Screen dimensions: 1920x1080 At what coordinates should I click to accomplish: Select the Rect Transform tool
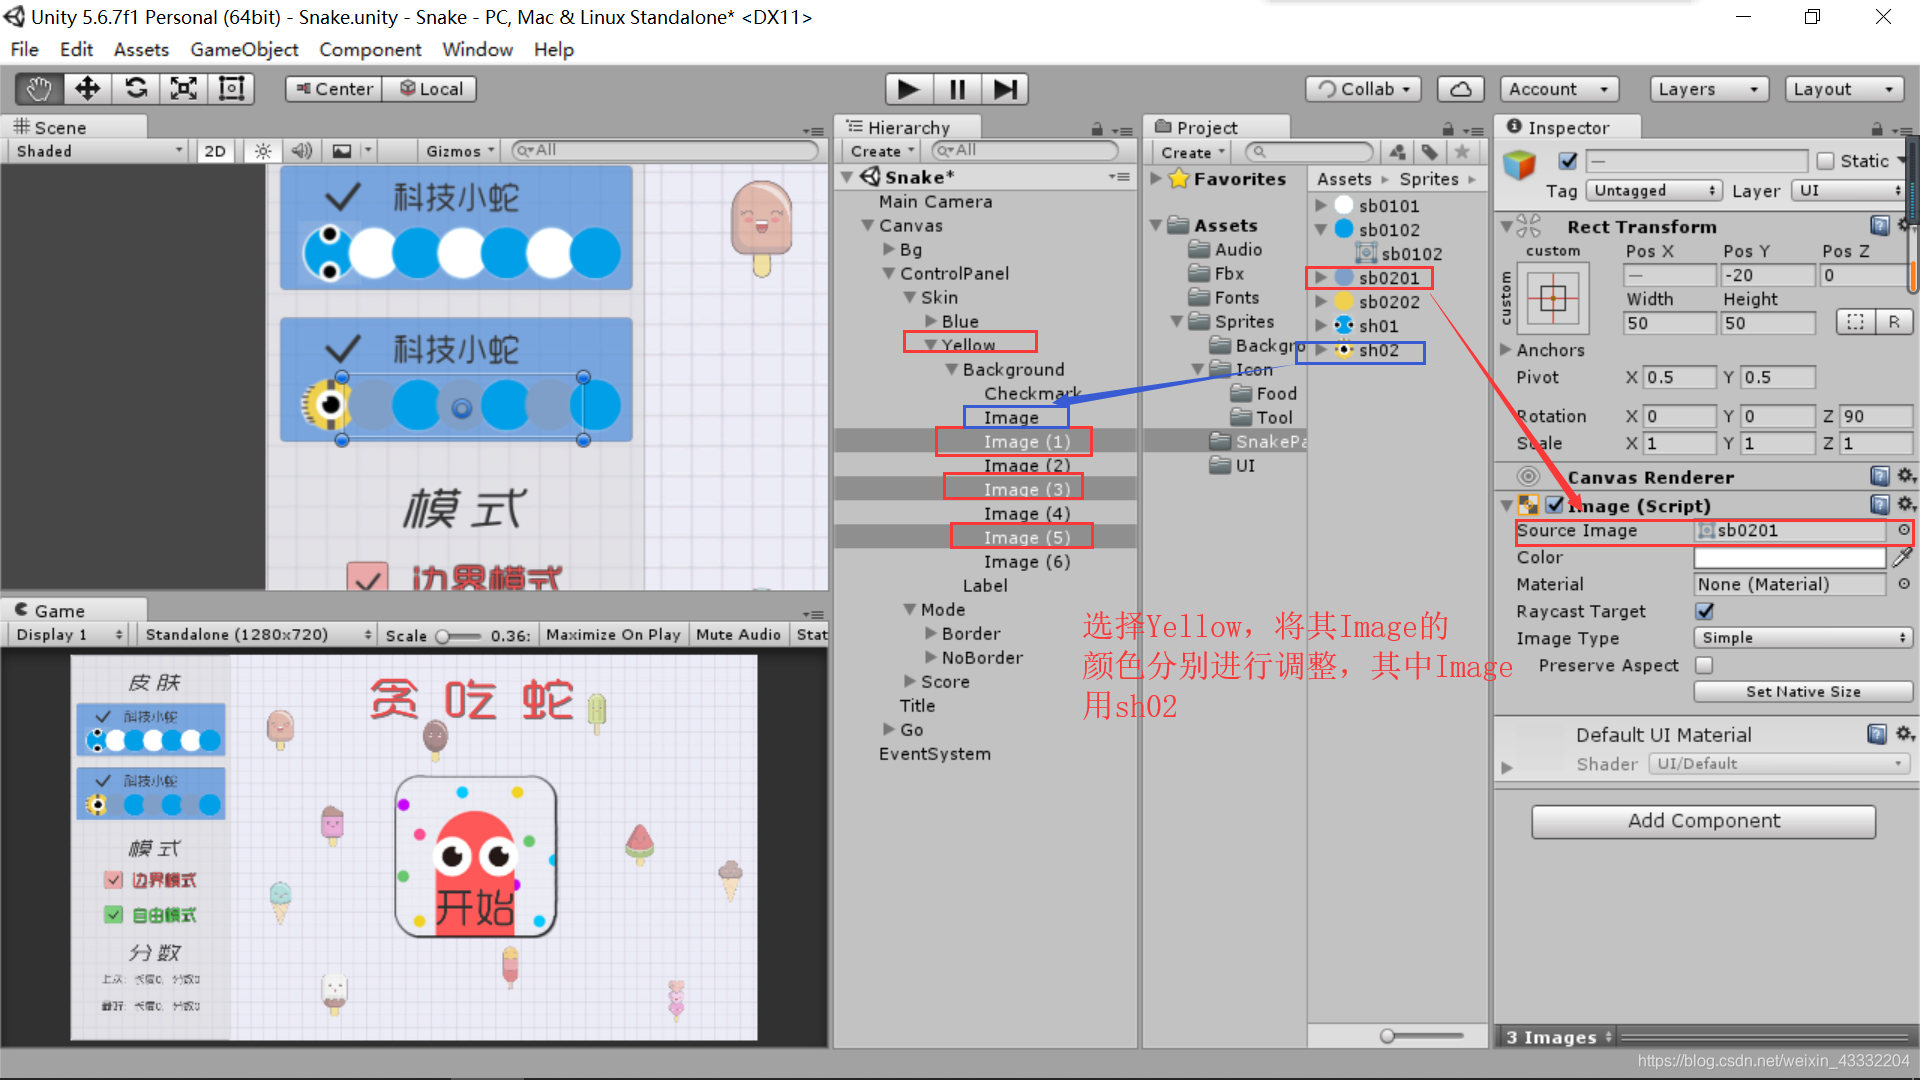click(232, 89)
